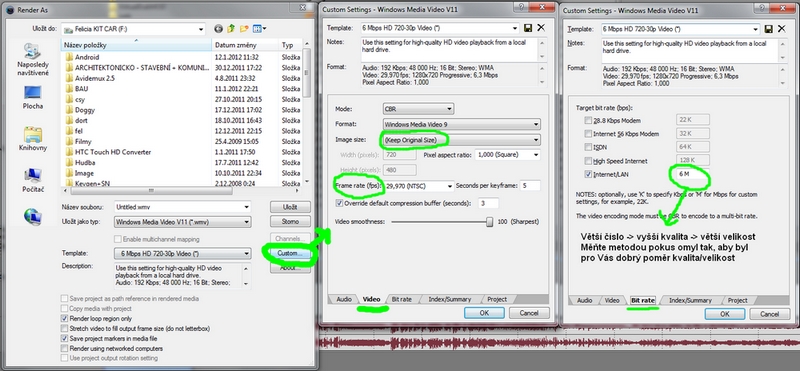Open the views menu icon
Screen dimensions: 800x371
(x=259, y=29)
